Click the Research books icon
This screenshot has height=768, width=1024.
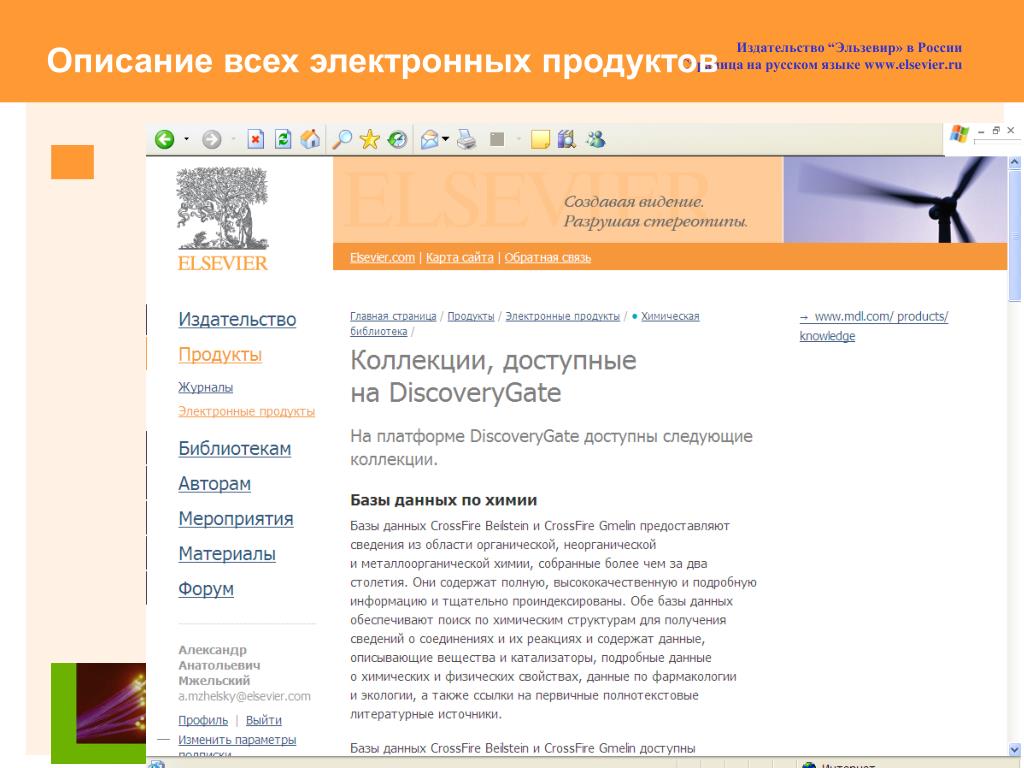point(566,139)
